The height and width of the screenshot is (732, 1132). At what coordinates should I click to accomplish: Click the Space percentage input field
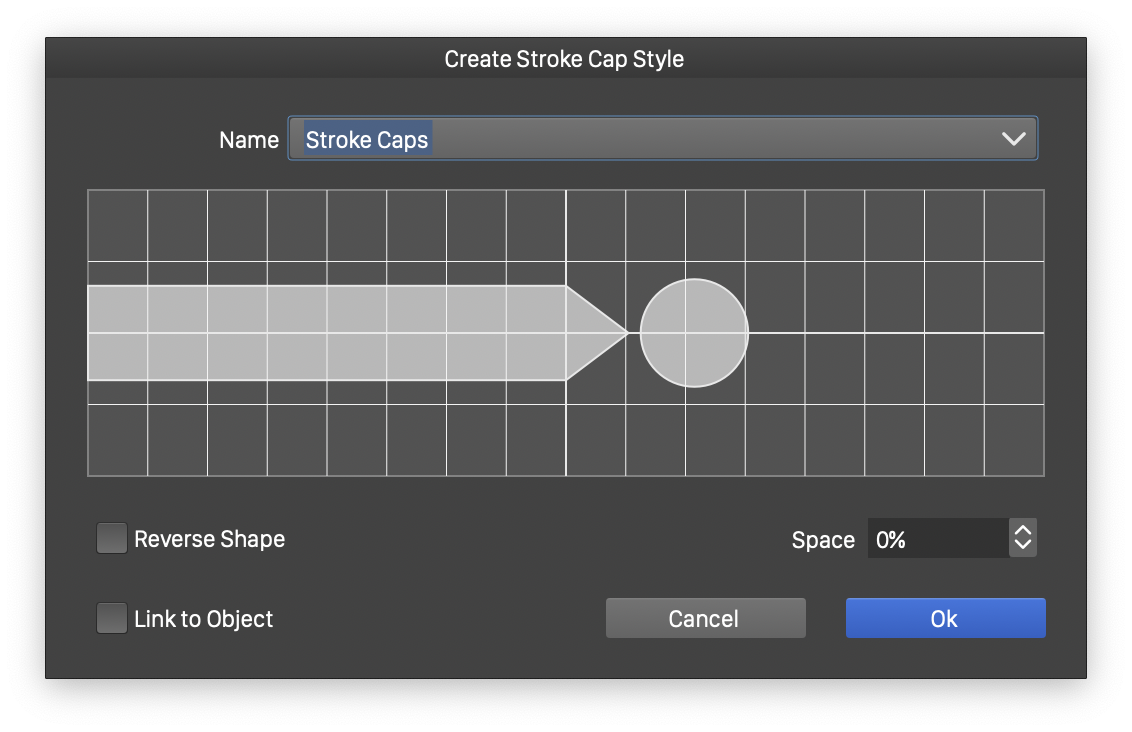tap(936, 539)
